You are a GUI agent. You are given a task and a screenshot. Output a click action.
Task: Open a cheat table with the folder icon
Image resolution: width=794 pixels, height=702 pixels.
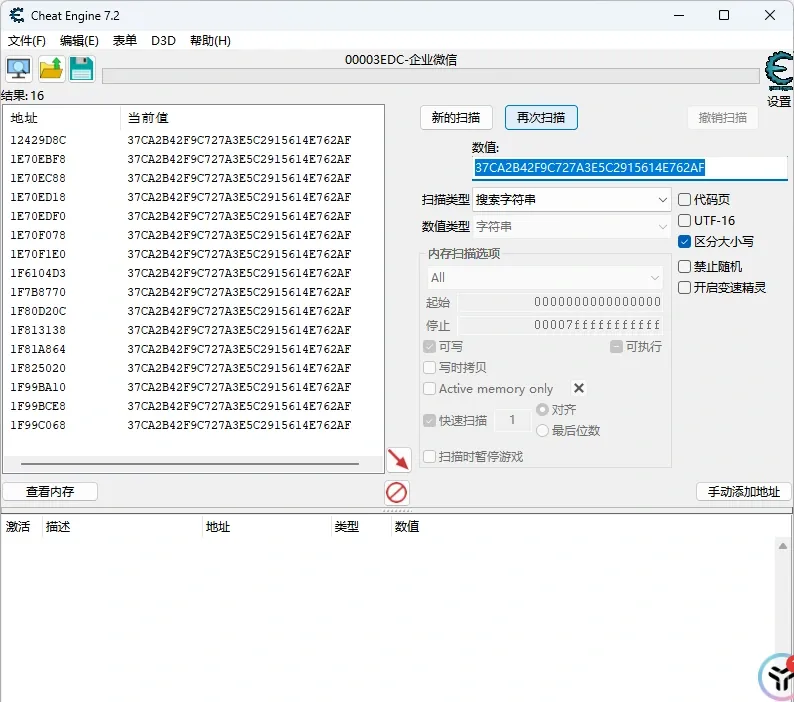(x=51, y=69)
